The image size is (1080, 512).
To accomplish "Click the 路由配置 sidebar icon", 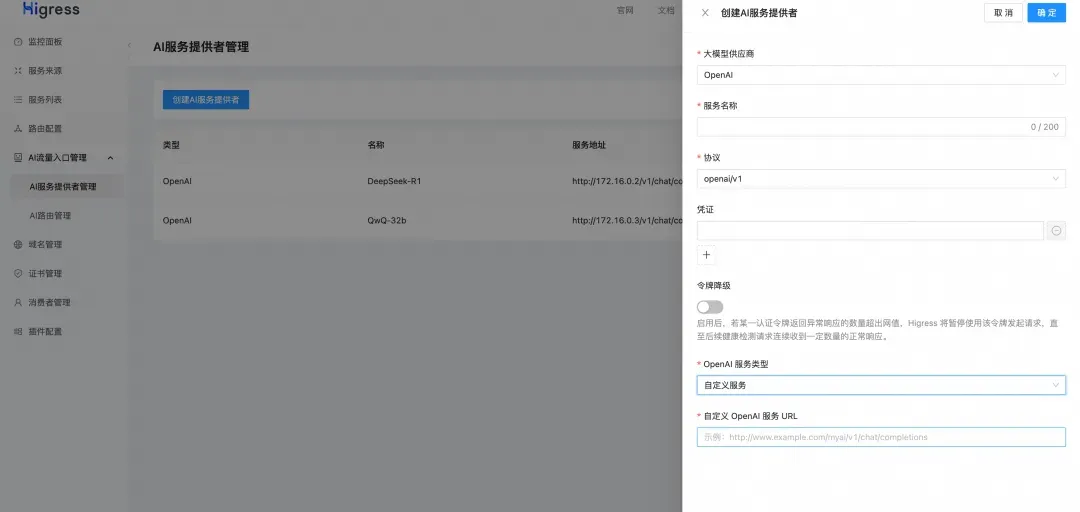I will pyautogui.click(x=18, y=129).
